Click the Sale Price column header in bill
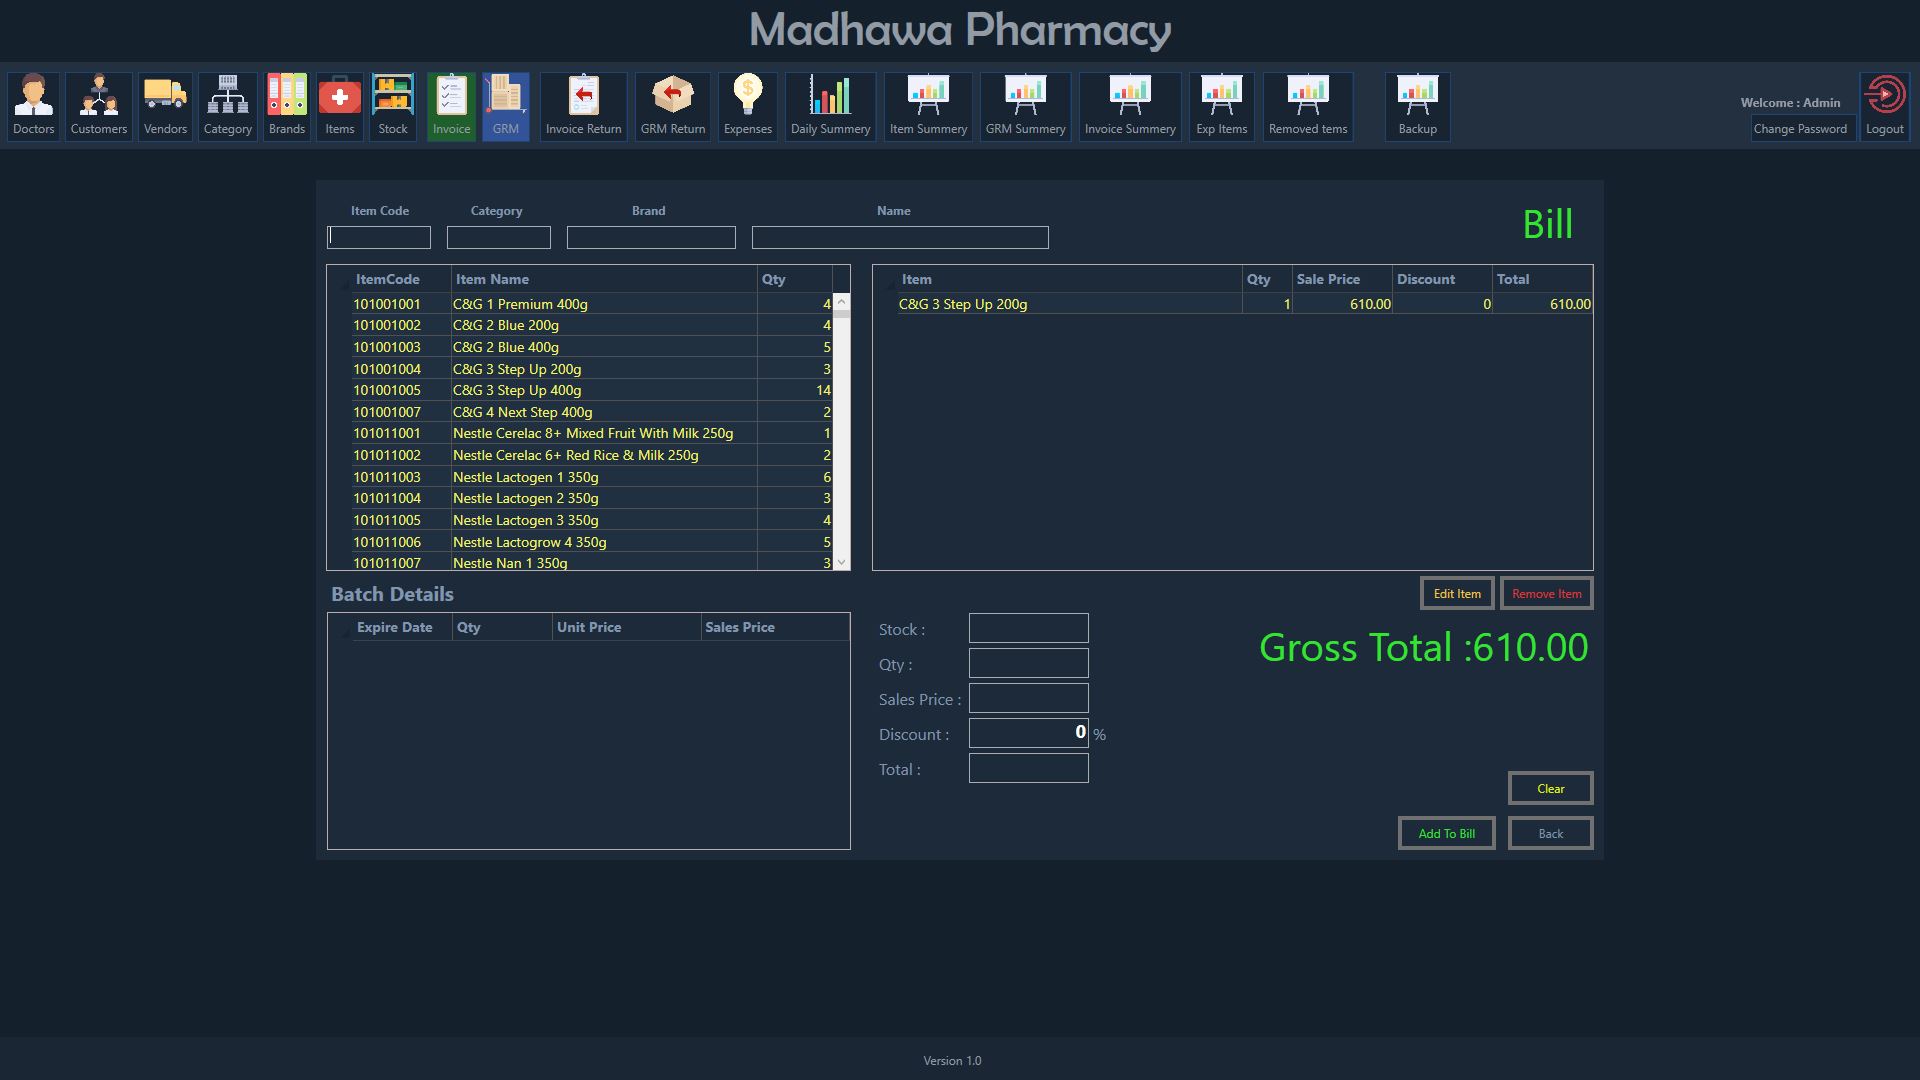 pyautogui.click(x=1342, y=279)
